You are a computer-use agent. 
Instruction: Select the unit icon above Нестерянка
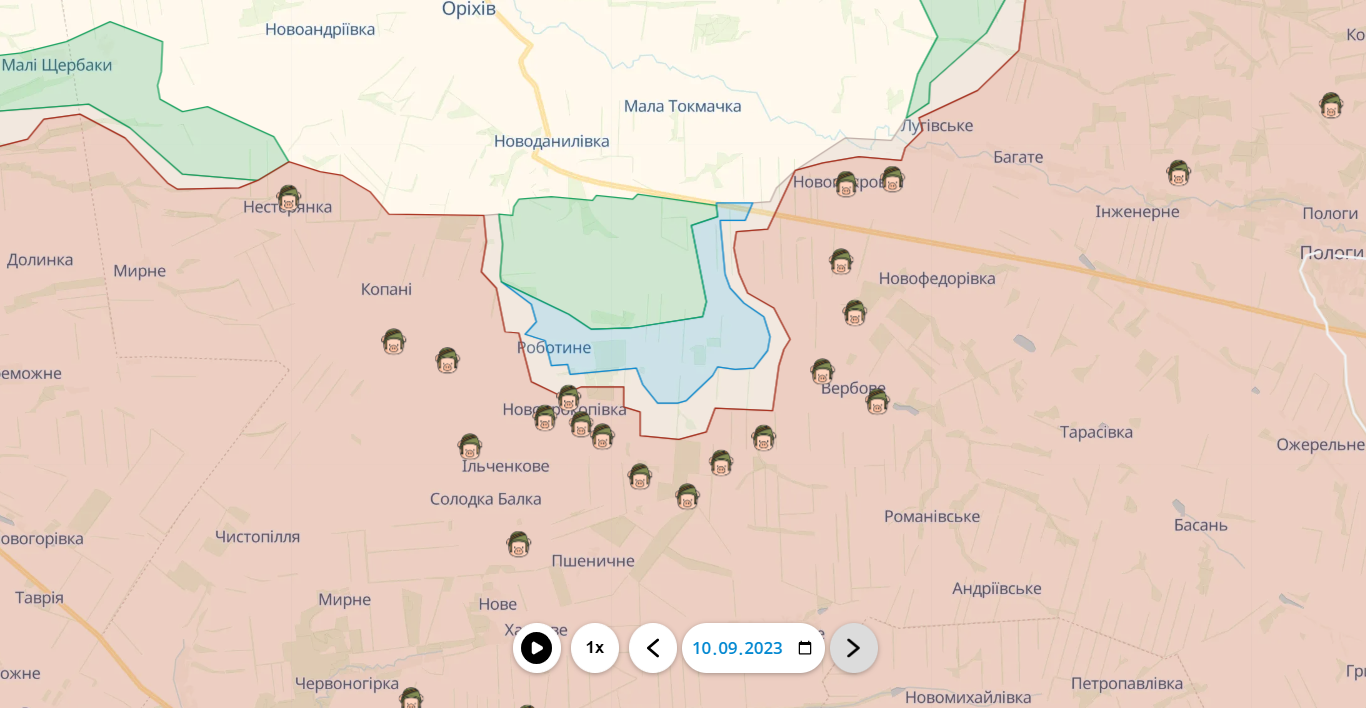289,198
